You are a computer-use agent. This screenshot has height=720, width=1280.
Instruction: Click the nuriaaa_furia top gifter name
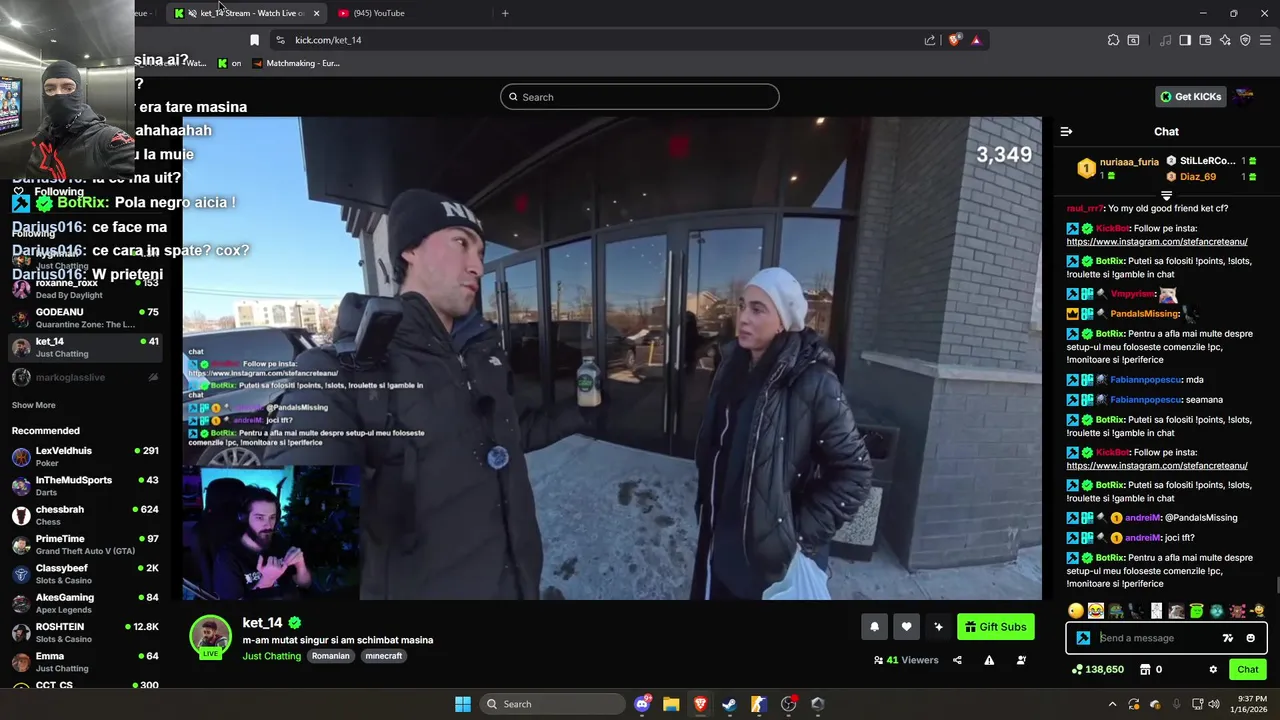coord(1129,162)
